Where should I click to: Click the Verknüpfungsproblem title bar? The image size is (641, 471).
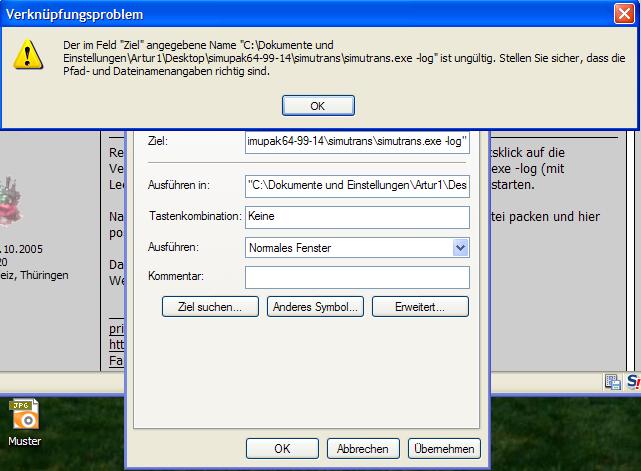[x=300, y=15]
